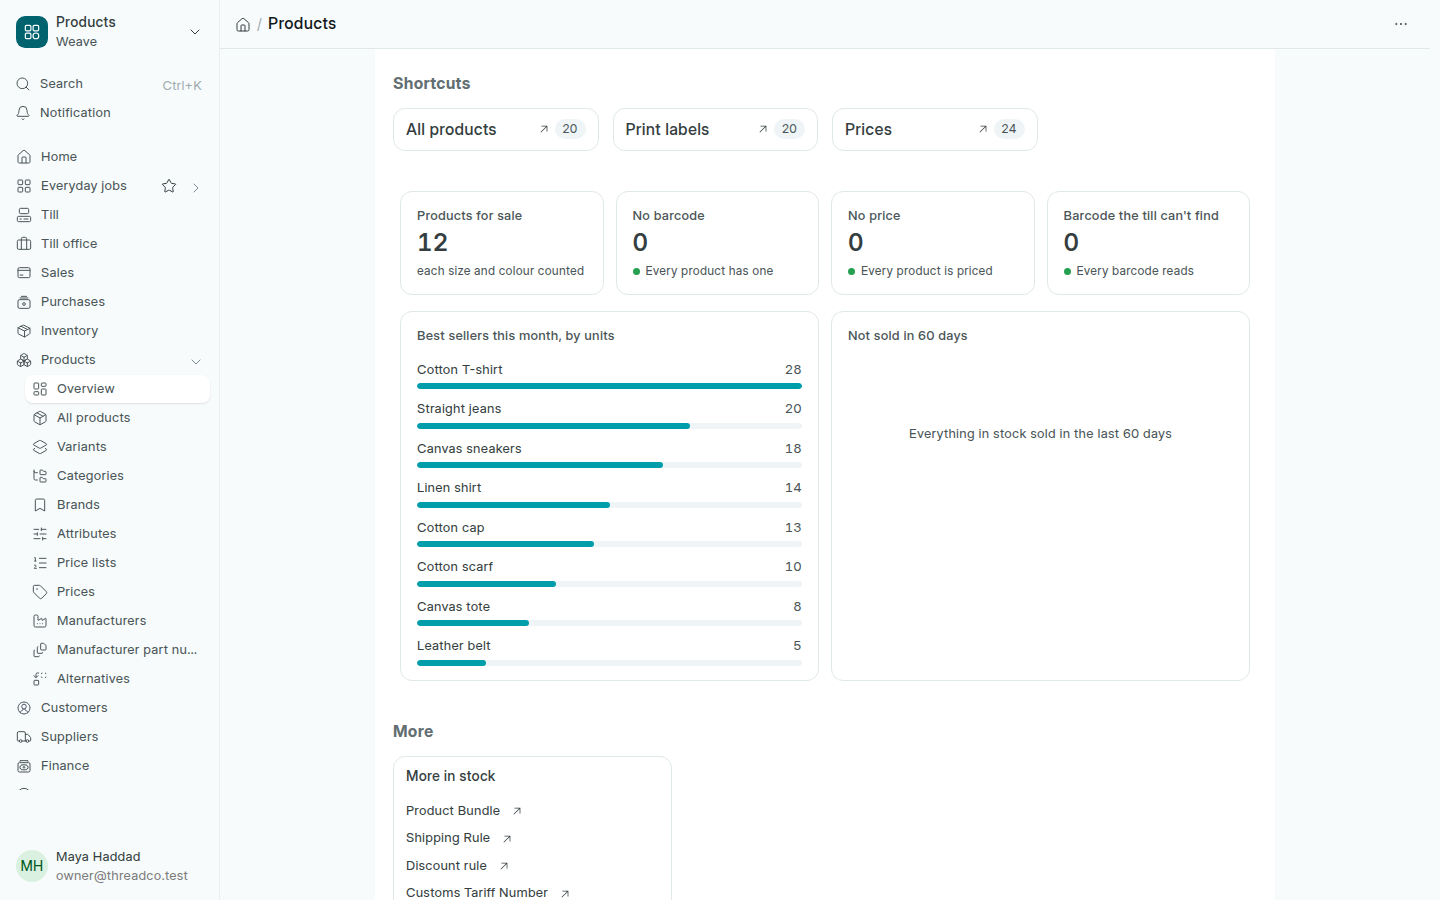Go to All products in sidebar
1440x900 pixels.
coord(117,418)
